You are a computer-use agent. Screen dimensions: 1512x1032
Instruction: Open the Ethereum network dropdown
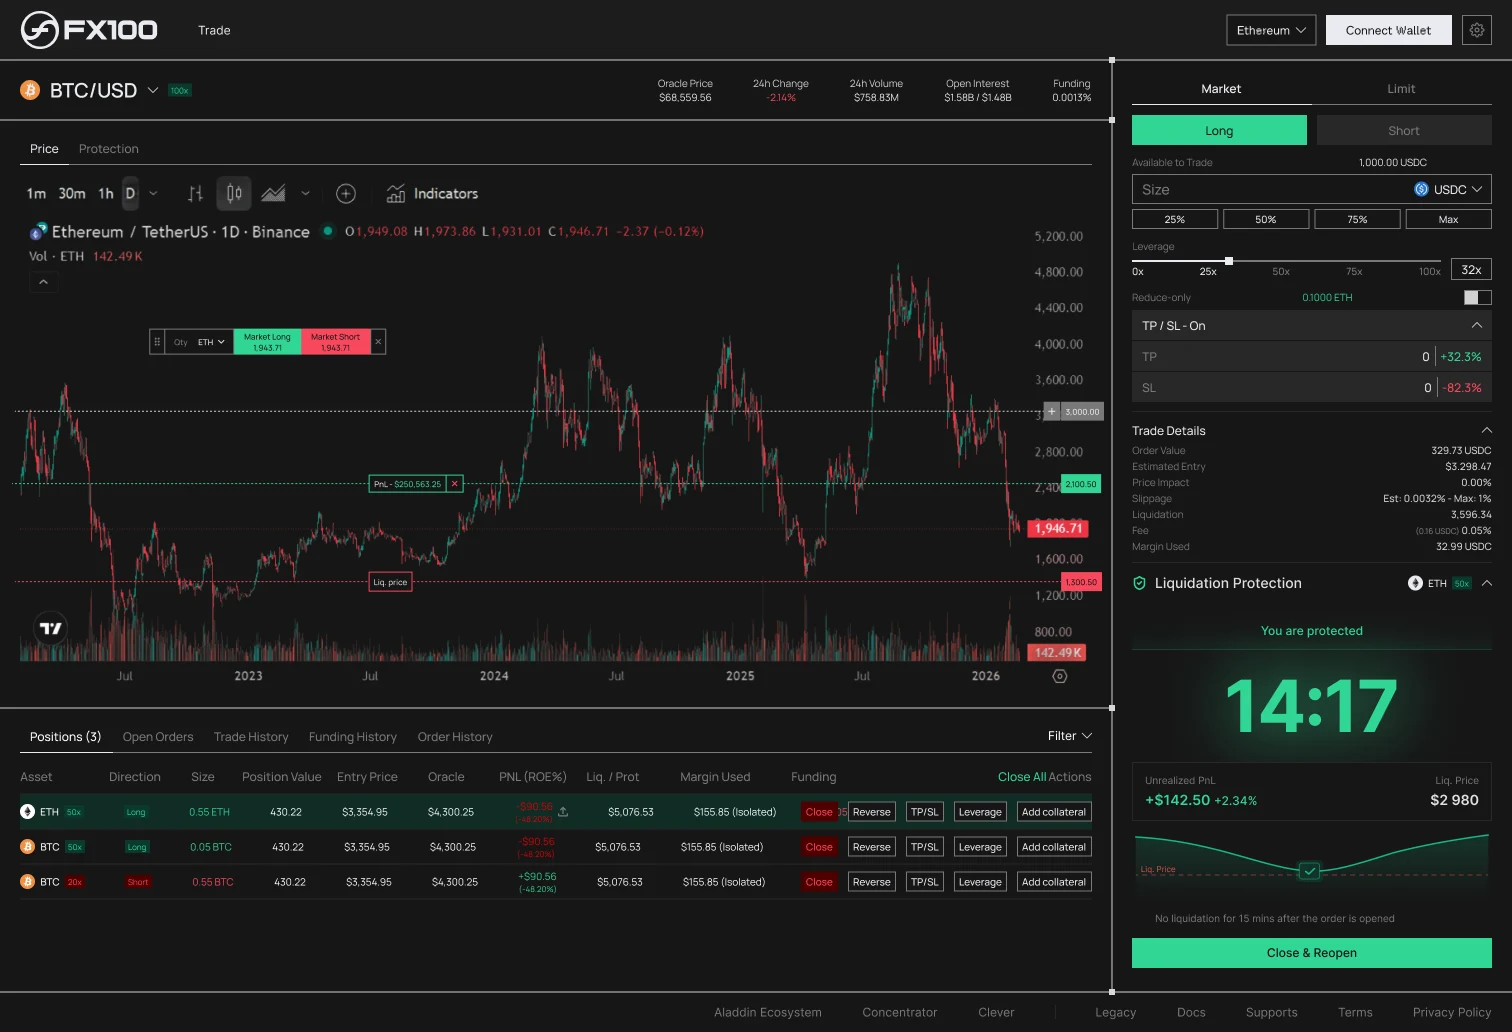pos(1271,30)
